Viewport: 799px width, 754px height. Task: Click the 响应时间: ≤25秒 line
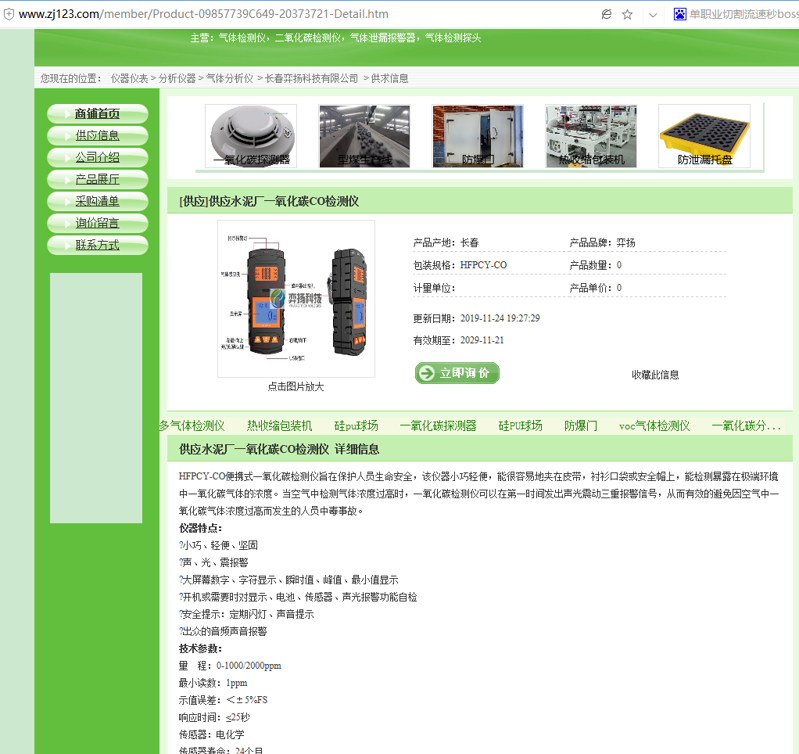pos(214,717)
